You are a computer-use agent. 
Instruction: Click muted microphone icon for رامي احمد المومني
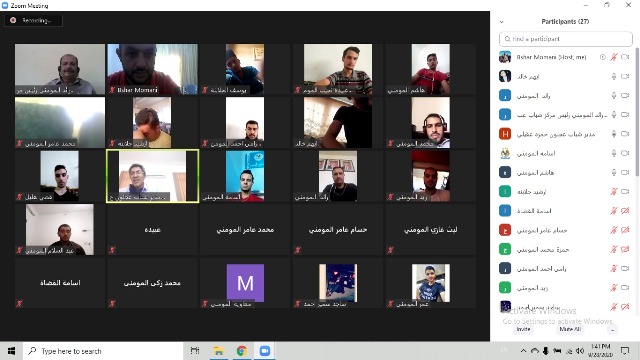(x=613, y=269)
